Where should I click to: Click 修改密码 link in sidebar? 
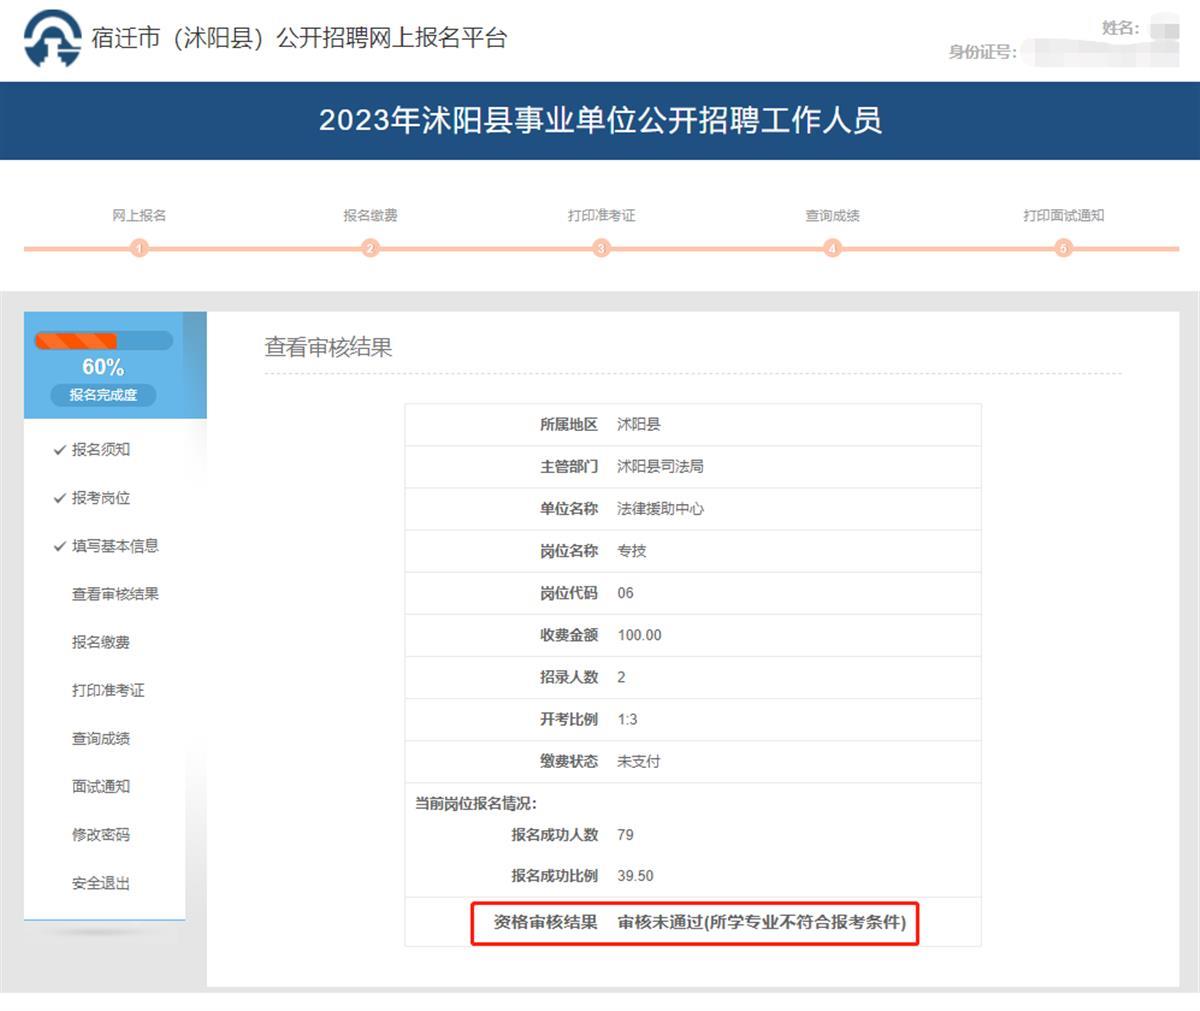[x=101, y=834]
